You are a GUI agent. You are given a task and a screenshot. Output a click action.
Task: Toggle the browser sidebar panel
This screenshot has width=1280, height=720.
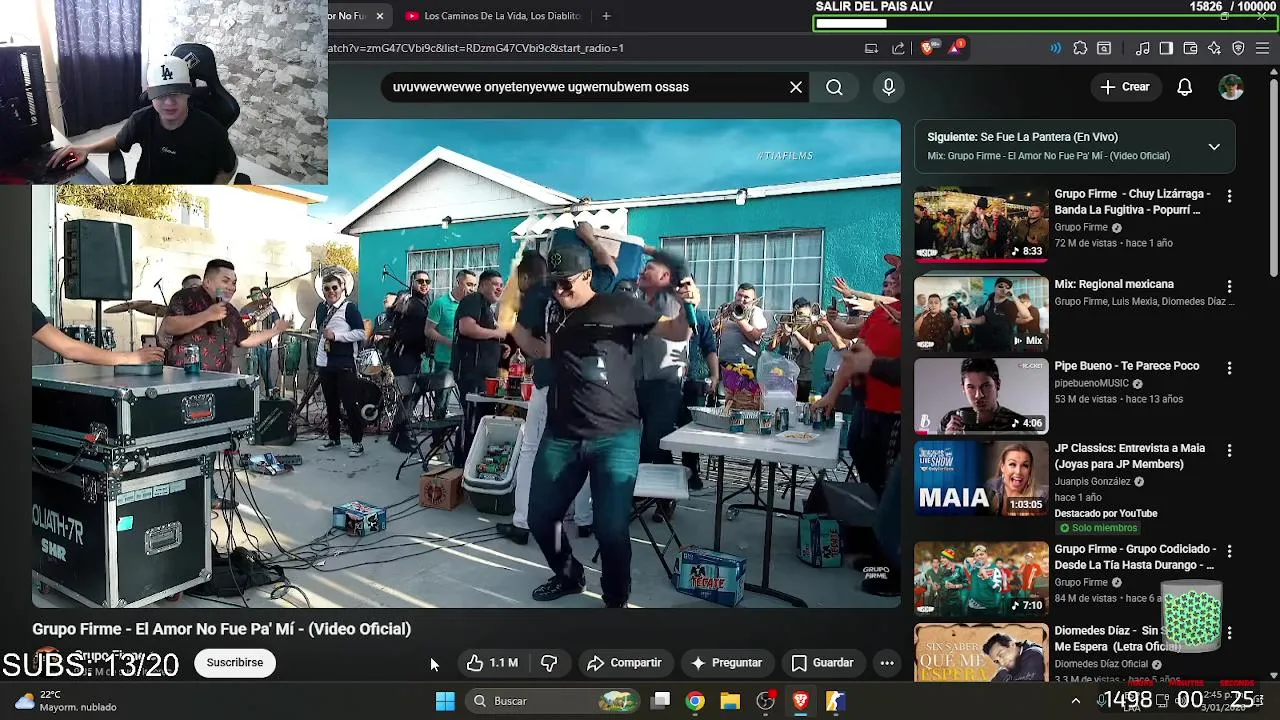[x=1166, y=48]
